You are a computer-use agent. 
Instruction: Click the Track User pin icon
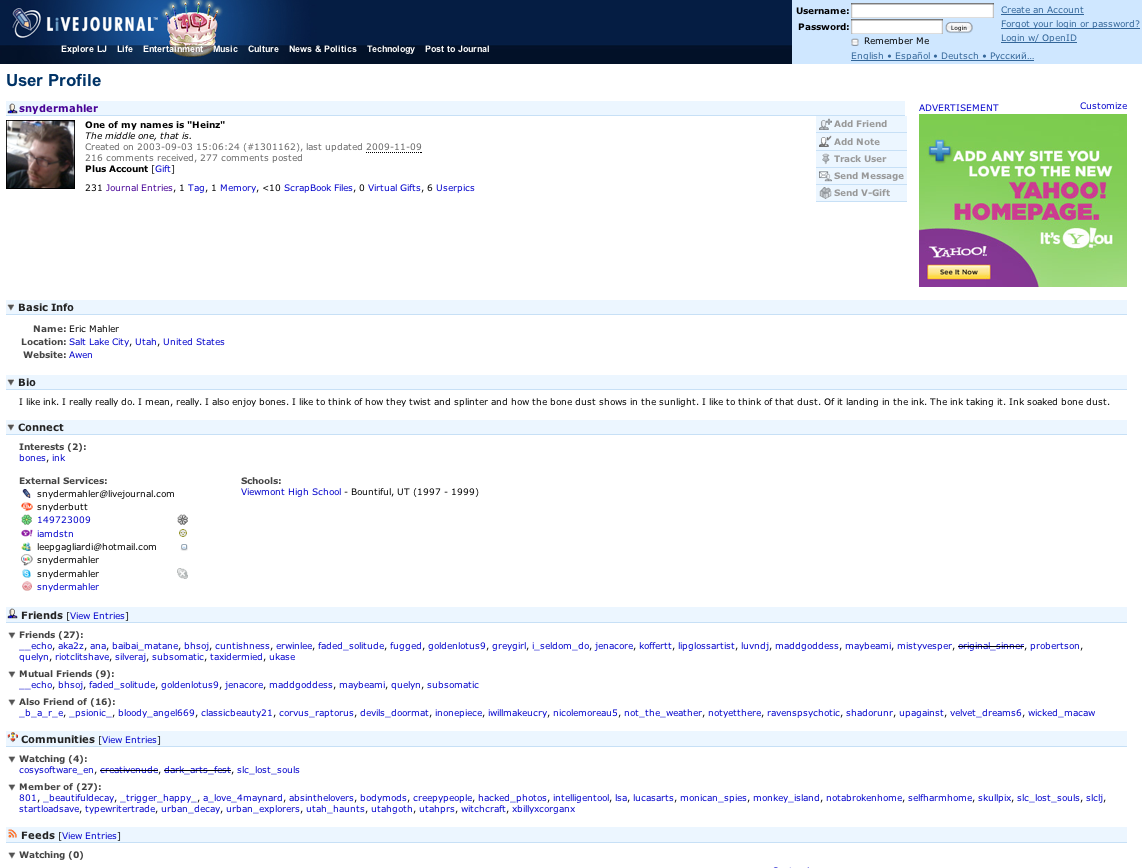[825, 159]
